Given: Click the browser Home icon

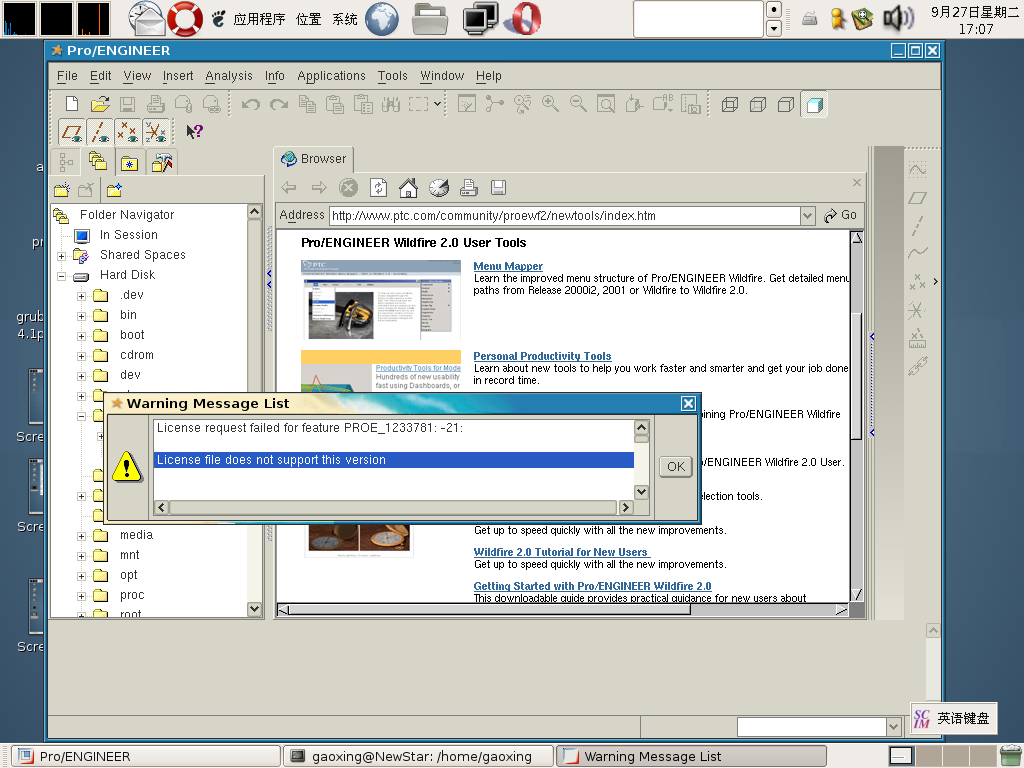Looking at the screenshot, I should [408, 188].
